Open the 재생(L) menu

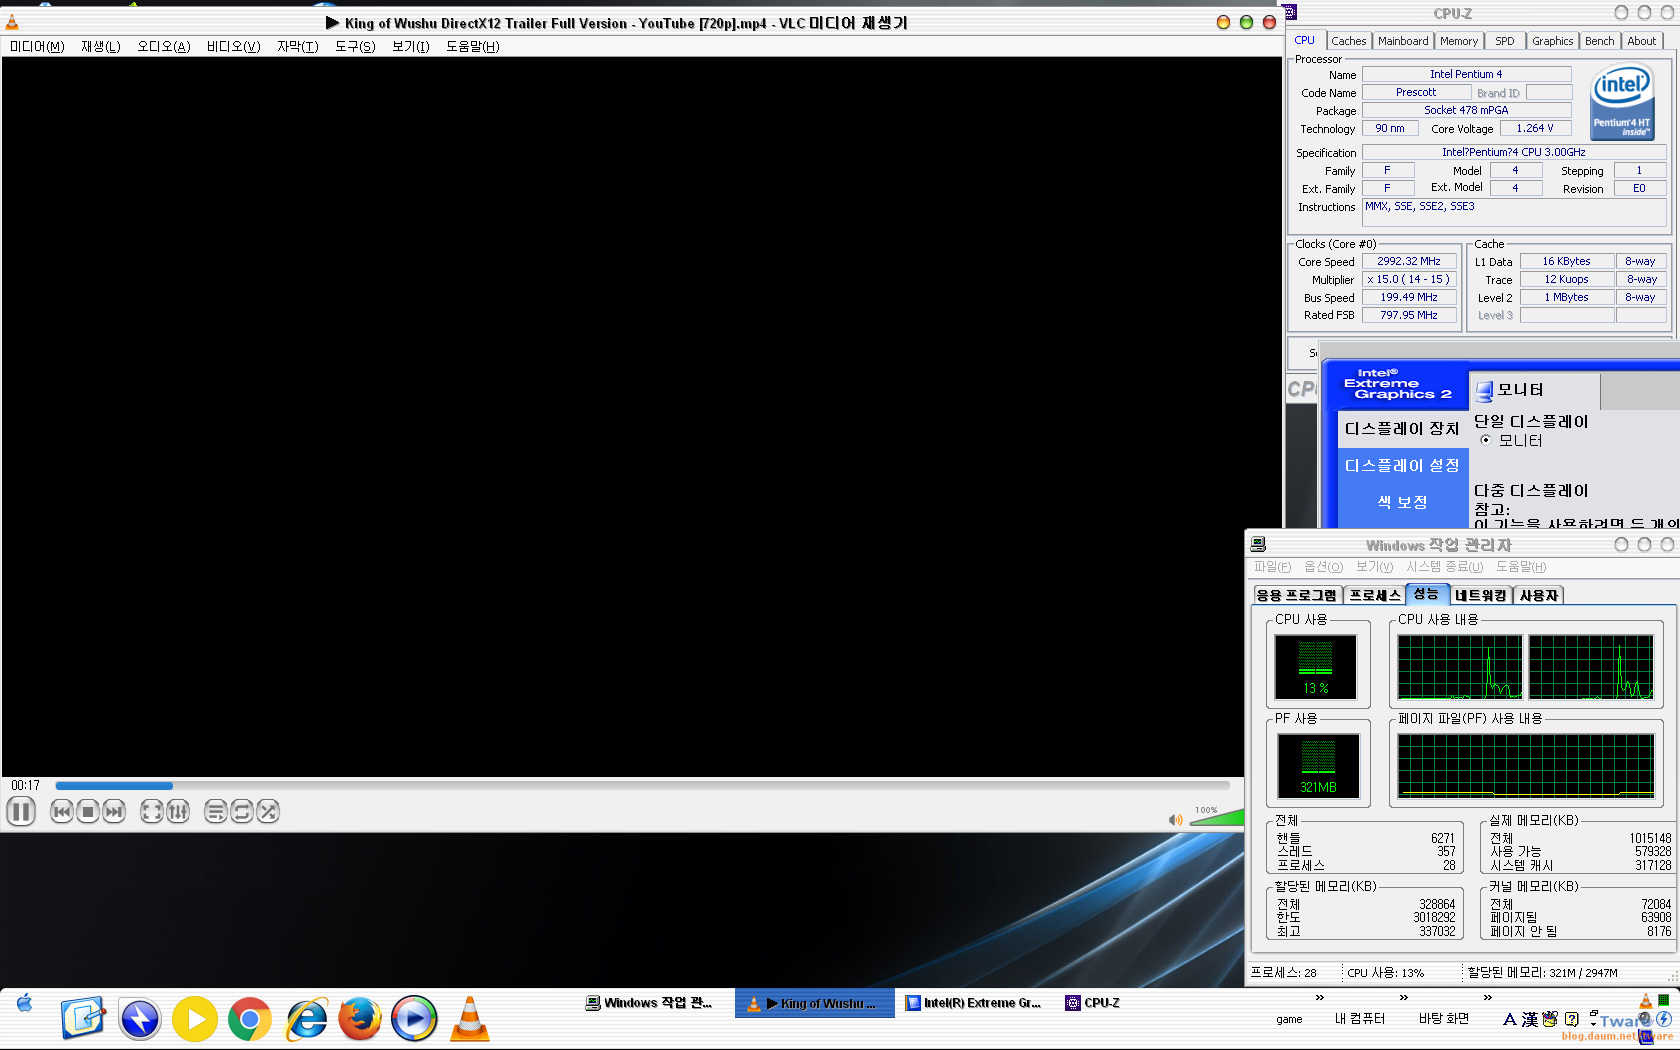(x=101, y=47)
